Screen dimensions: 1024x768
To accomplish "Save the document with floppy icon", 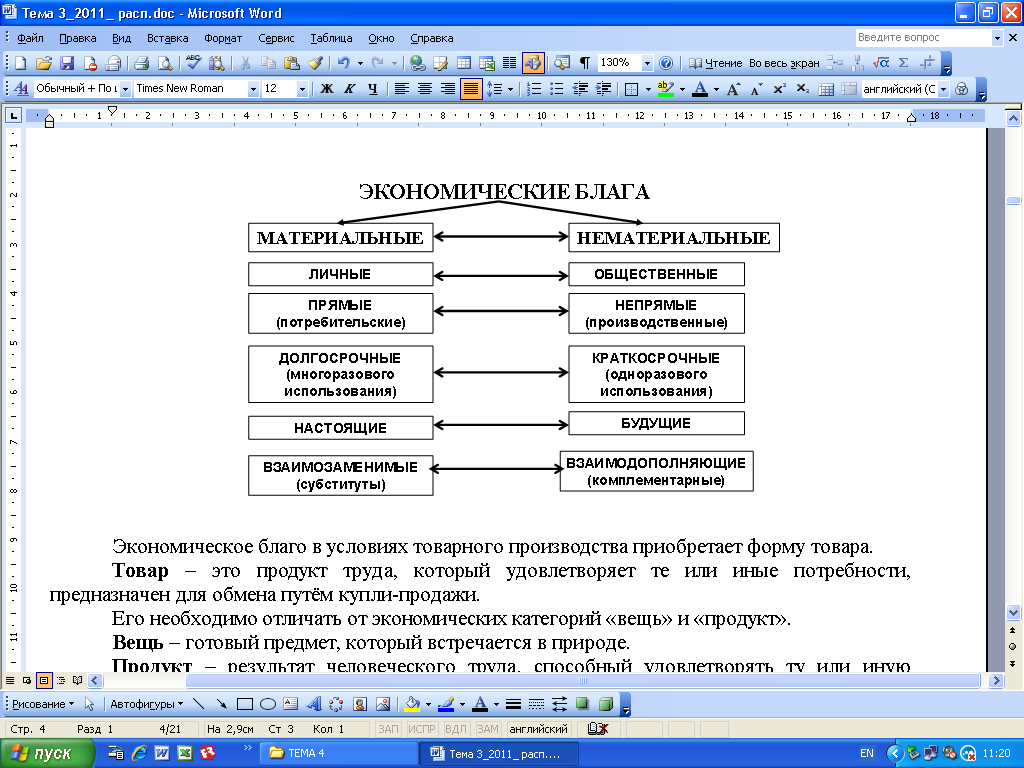I will 67,63.
